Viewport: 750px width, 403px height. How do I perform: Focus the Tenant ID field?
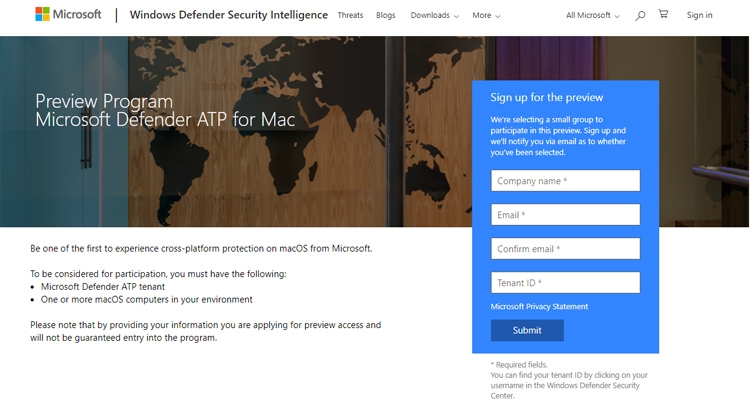click(565, 283)
